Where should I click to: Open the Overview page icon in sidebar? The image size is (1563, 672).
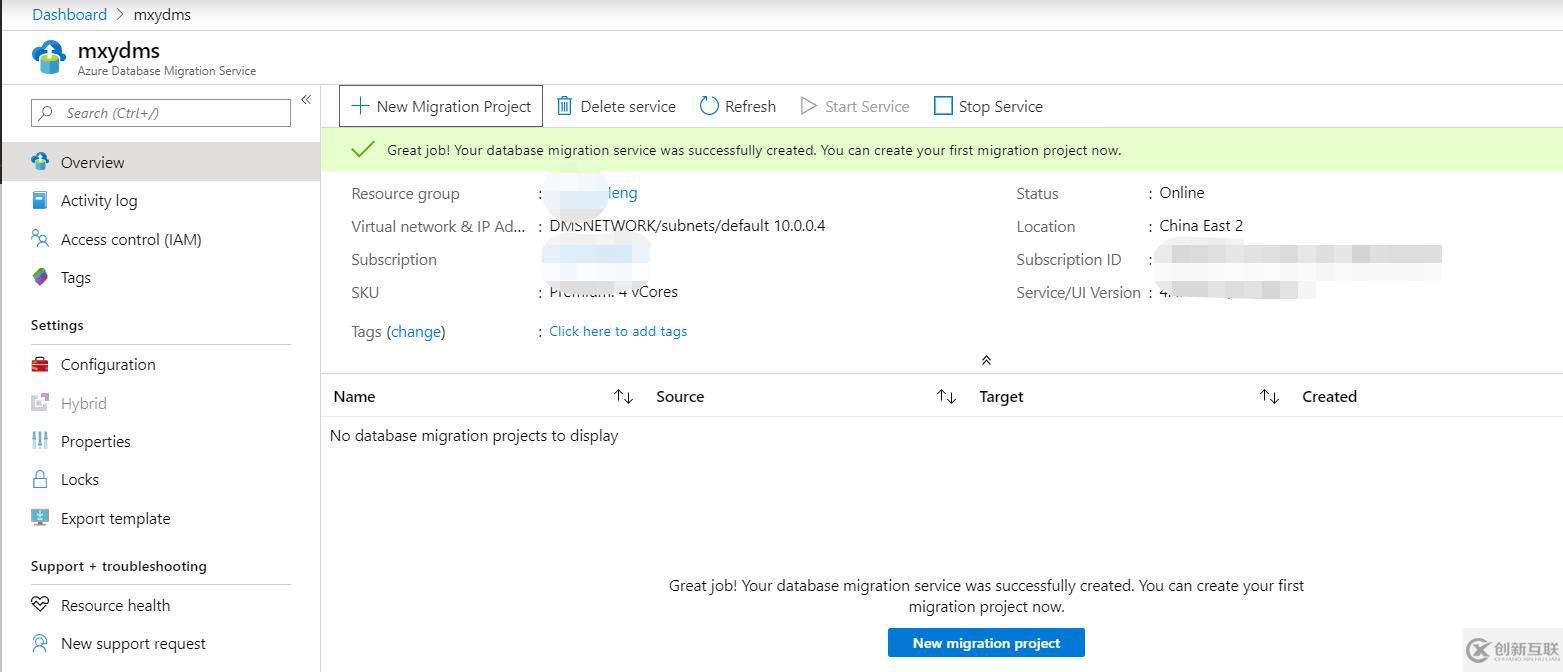pyautogui.click(x=40, y=161)
